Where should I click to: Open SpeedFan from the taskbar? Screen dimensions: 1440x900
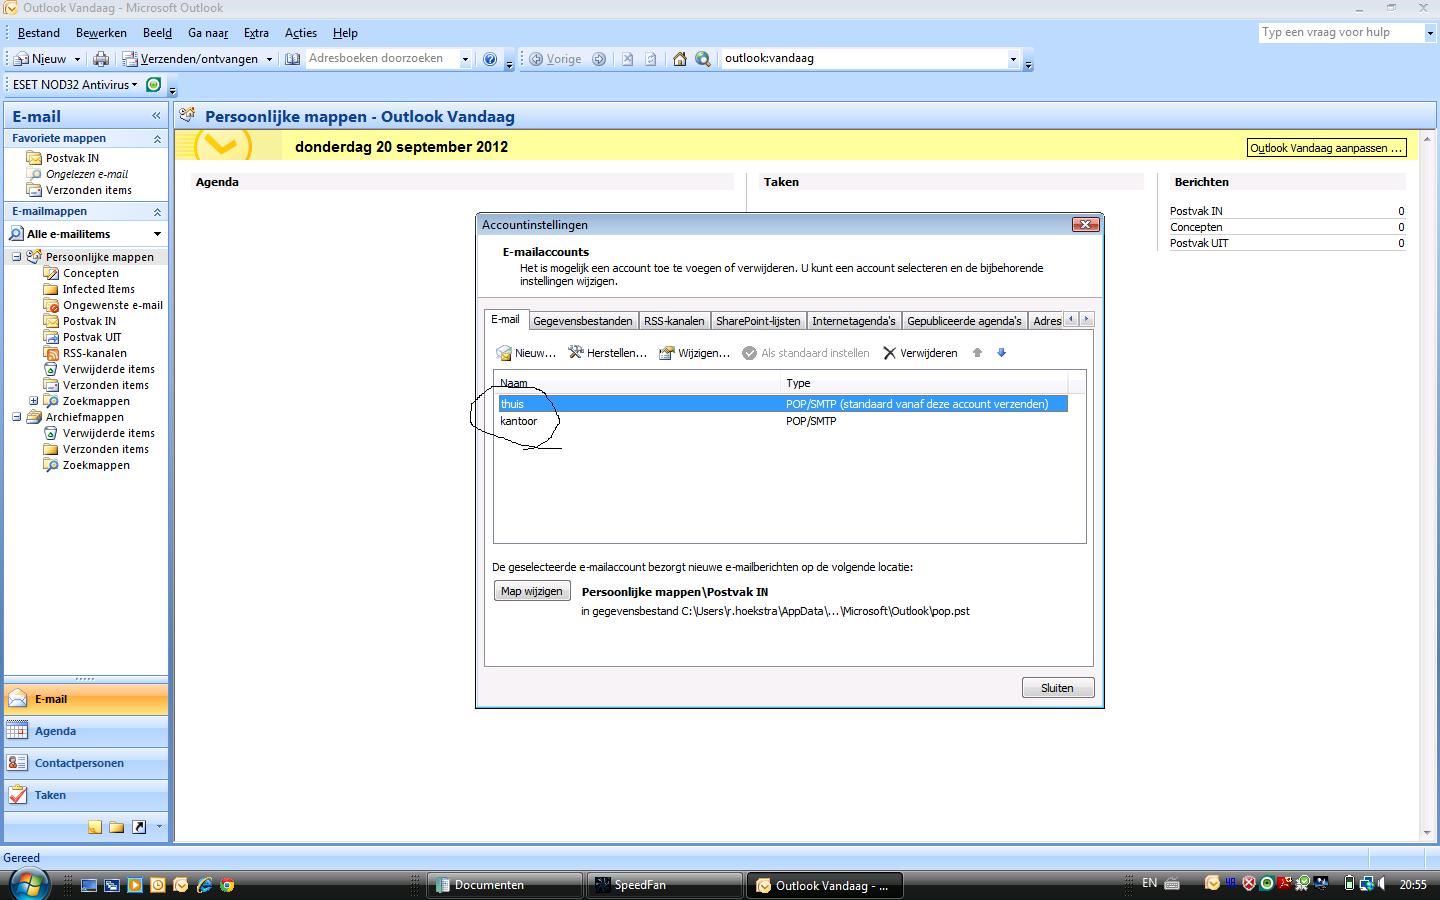point(664,885)
